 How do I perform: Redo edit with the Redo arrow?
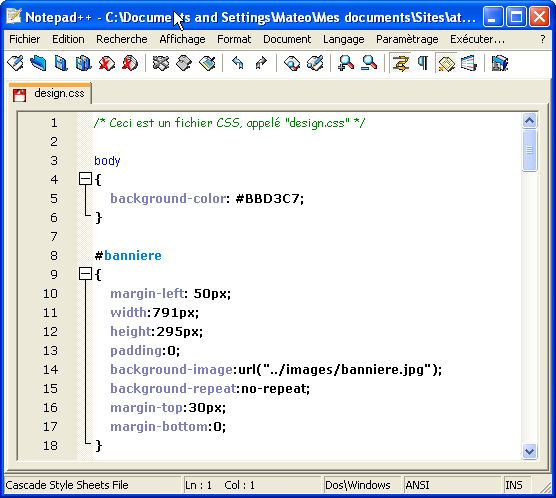(261, 64)
